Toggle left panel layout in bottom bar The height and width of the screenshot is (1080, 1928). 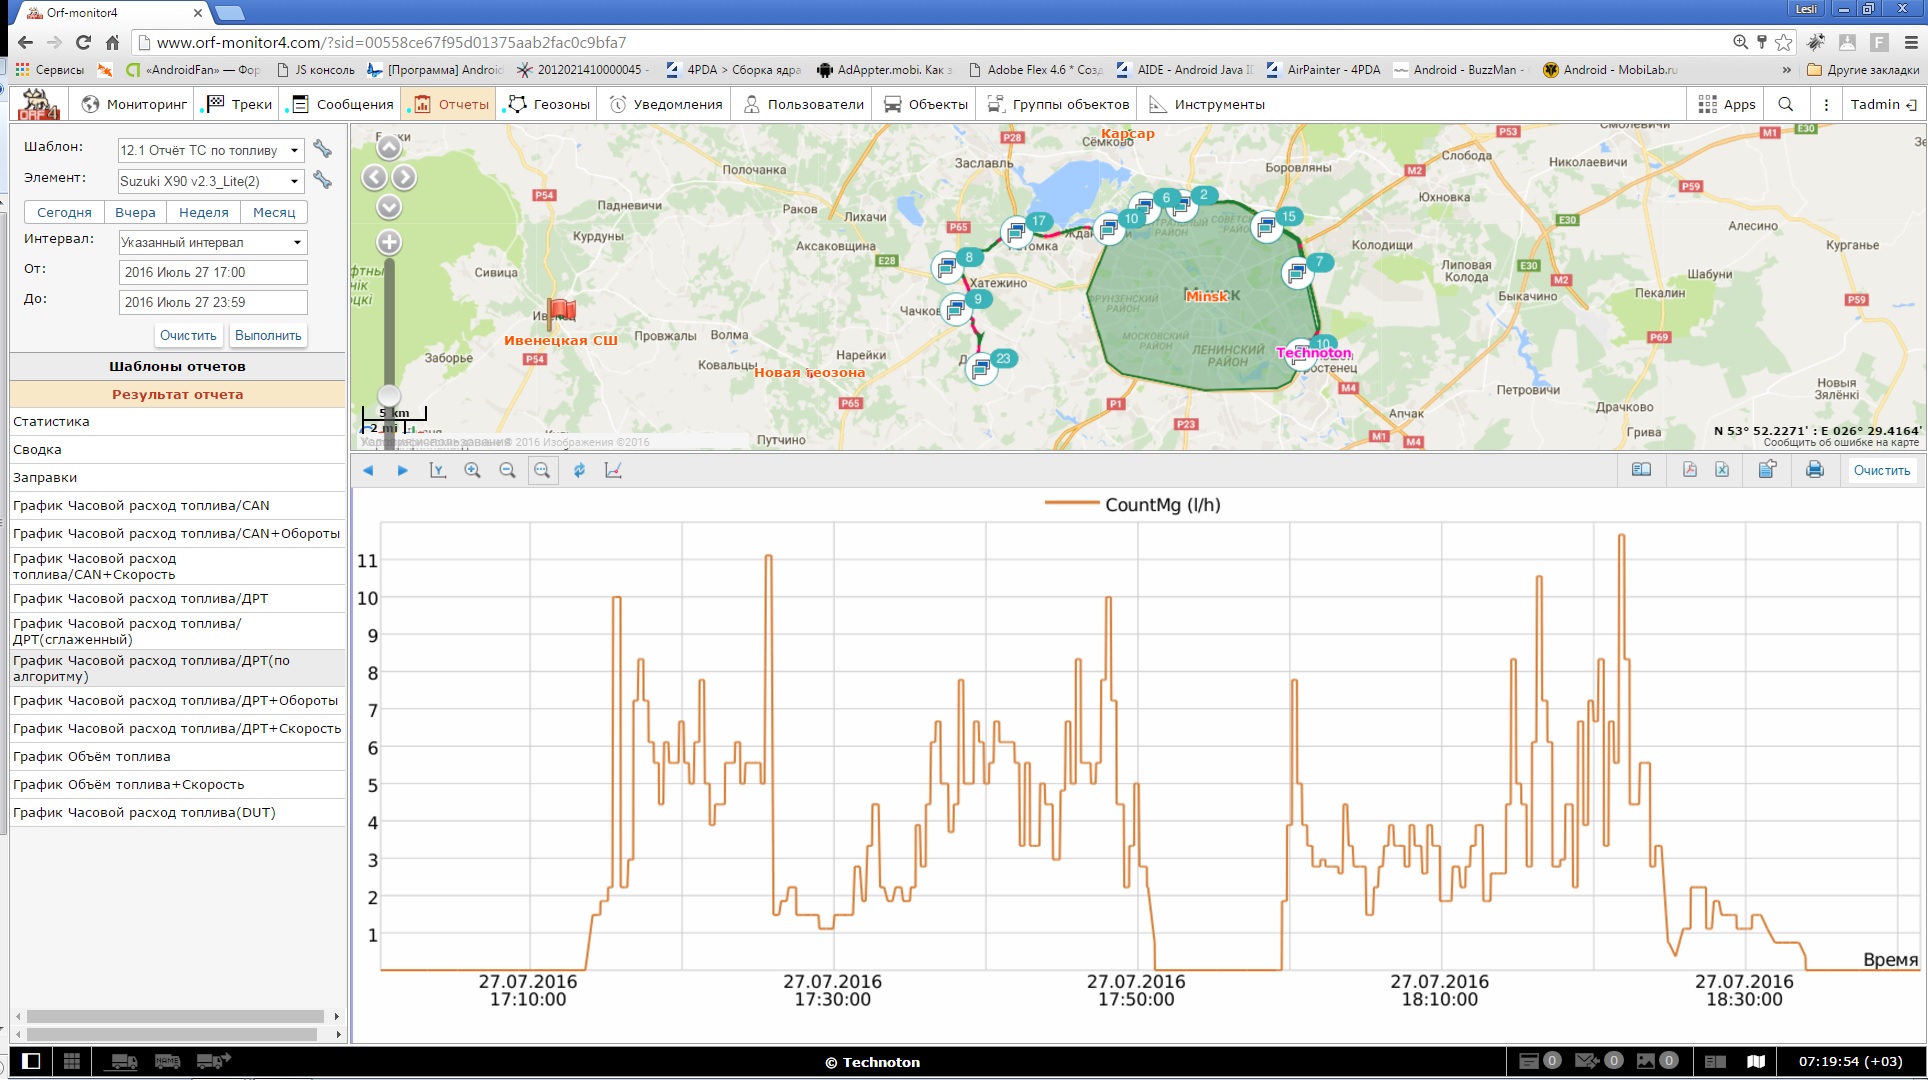tap(31, 1061)
